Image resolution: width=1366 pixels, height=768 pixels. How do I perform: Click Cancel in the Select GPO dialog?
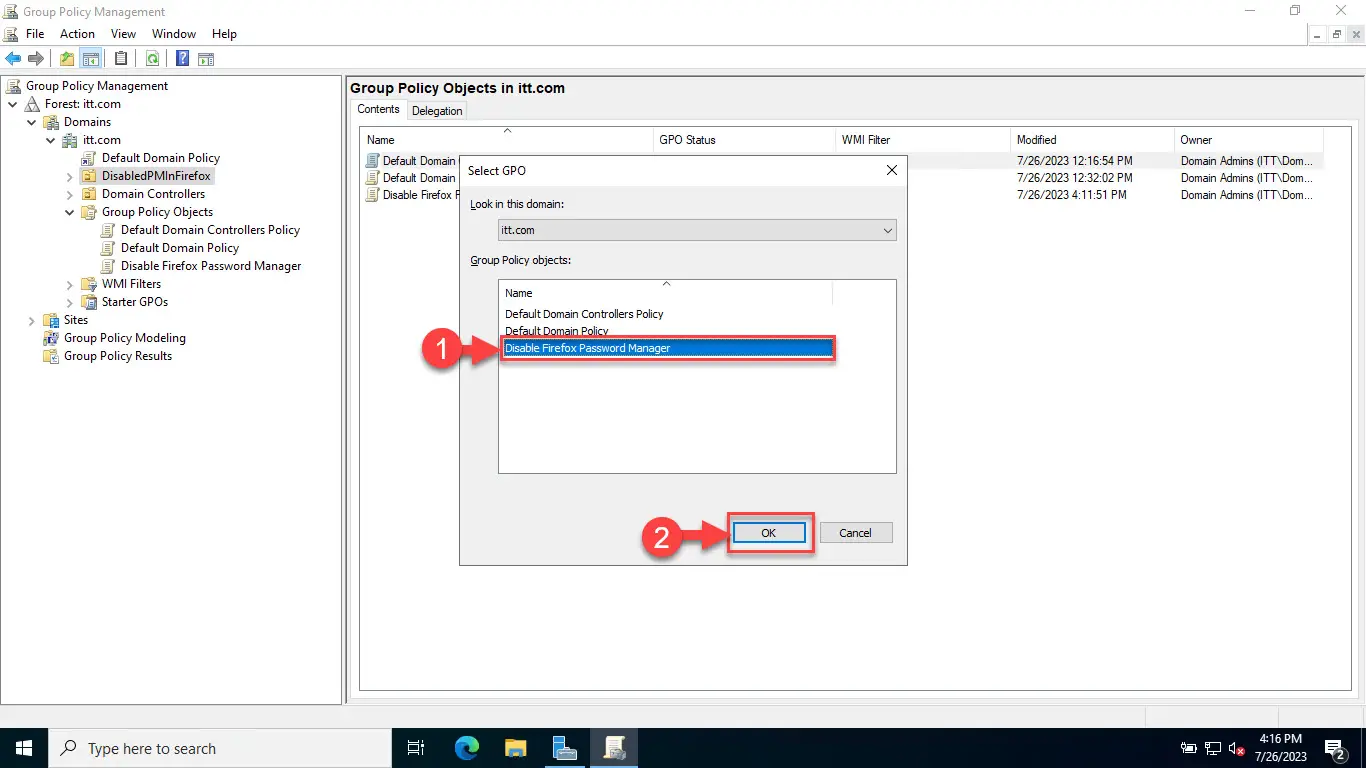855,533
